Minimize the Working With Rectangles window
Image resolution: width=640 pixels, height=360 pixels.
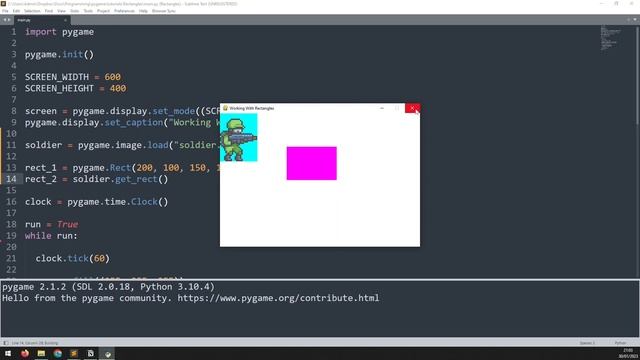pyautogui.click(x=382, y=108)
